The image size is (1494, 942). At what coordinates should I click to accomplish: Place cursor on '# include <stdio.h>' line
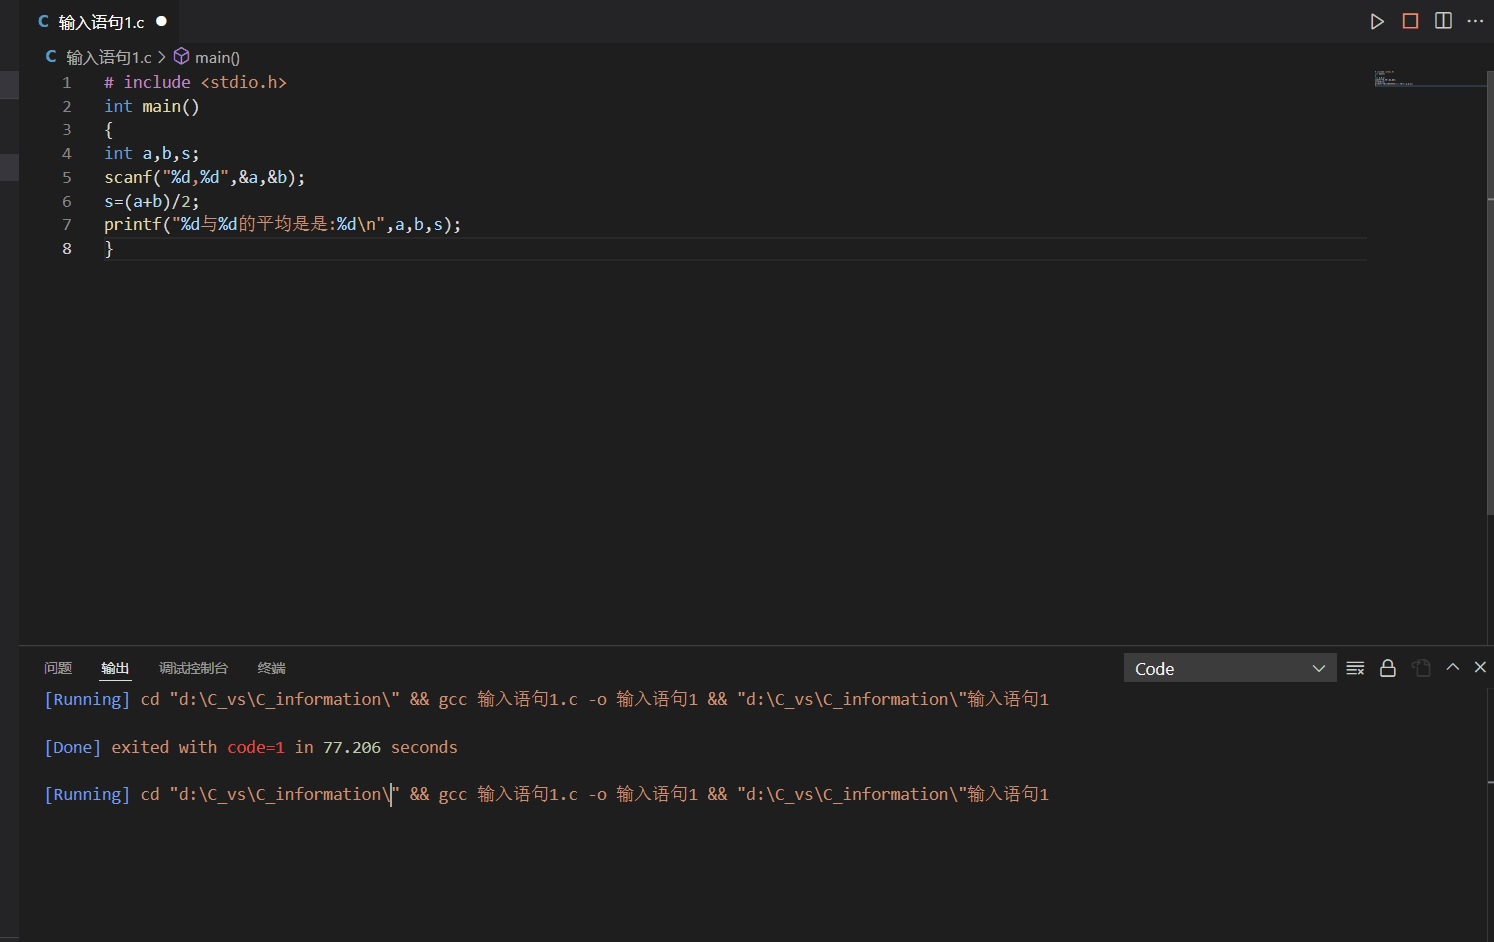[x=195, y=82]
